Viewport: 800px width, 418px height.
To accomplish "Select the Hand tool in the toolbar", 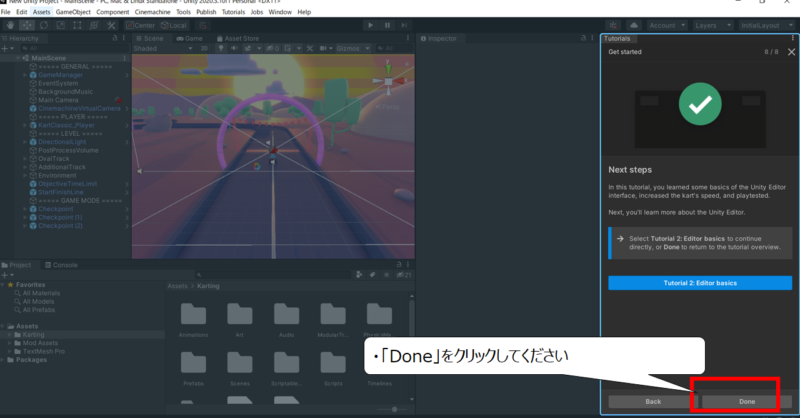I will coord(10,25).
